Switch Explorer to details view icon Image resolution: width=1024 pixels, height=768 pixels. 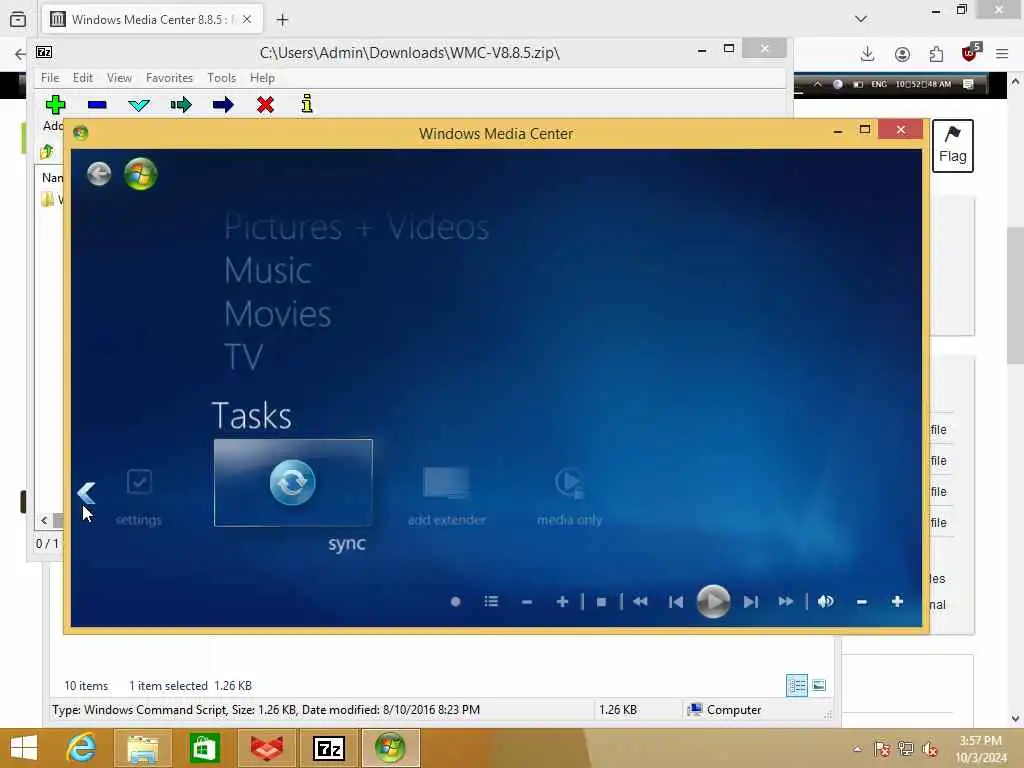coord(797,686)
